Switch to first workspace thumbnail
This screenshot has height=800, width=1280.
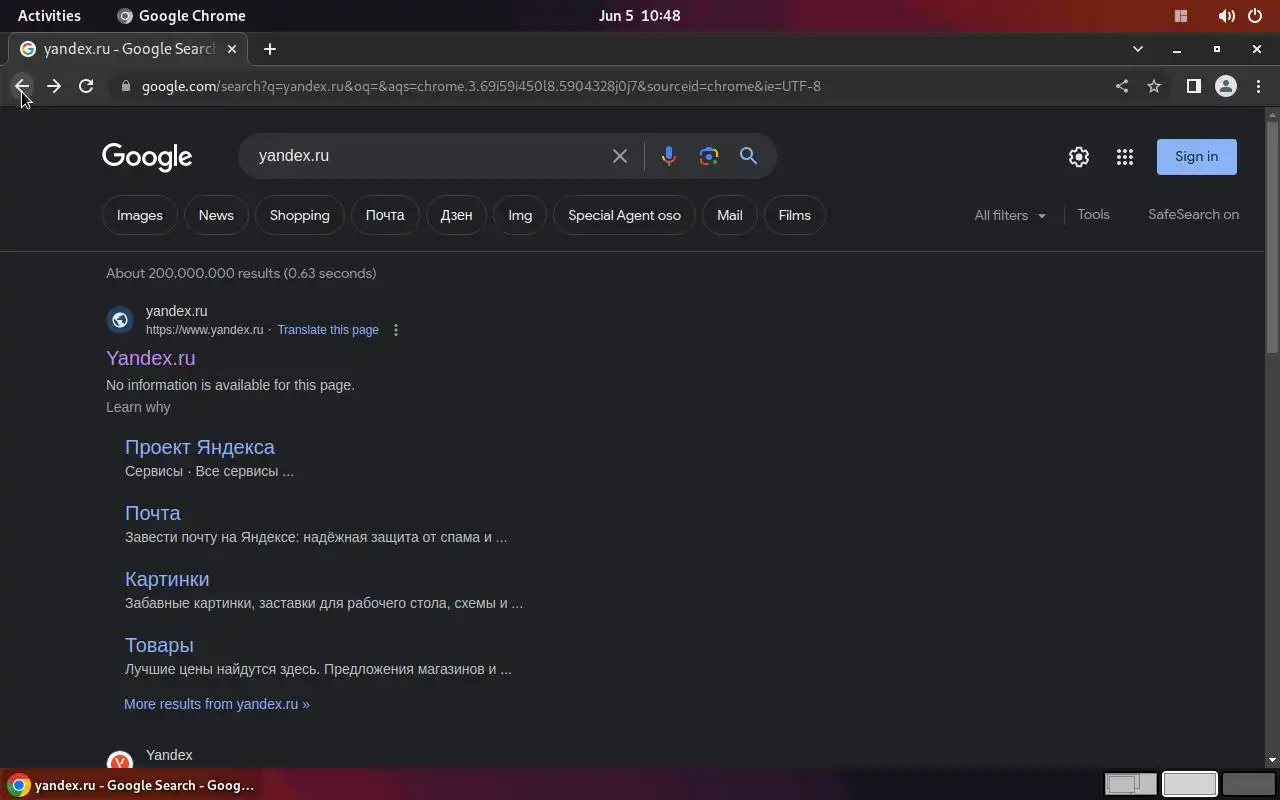point(1131,785)
